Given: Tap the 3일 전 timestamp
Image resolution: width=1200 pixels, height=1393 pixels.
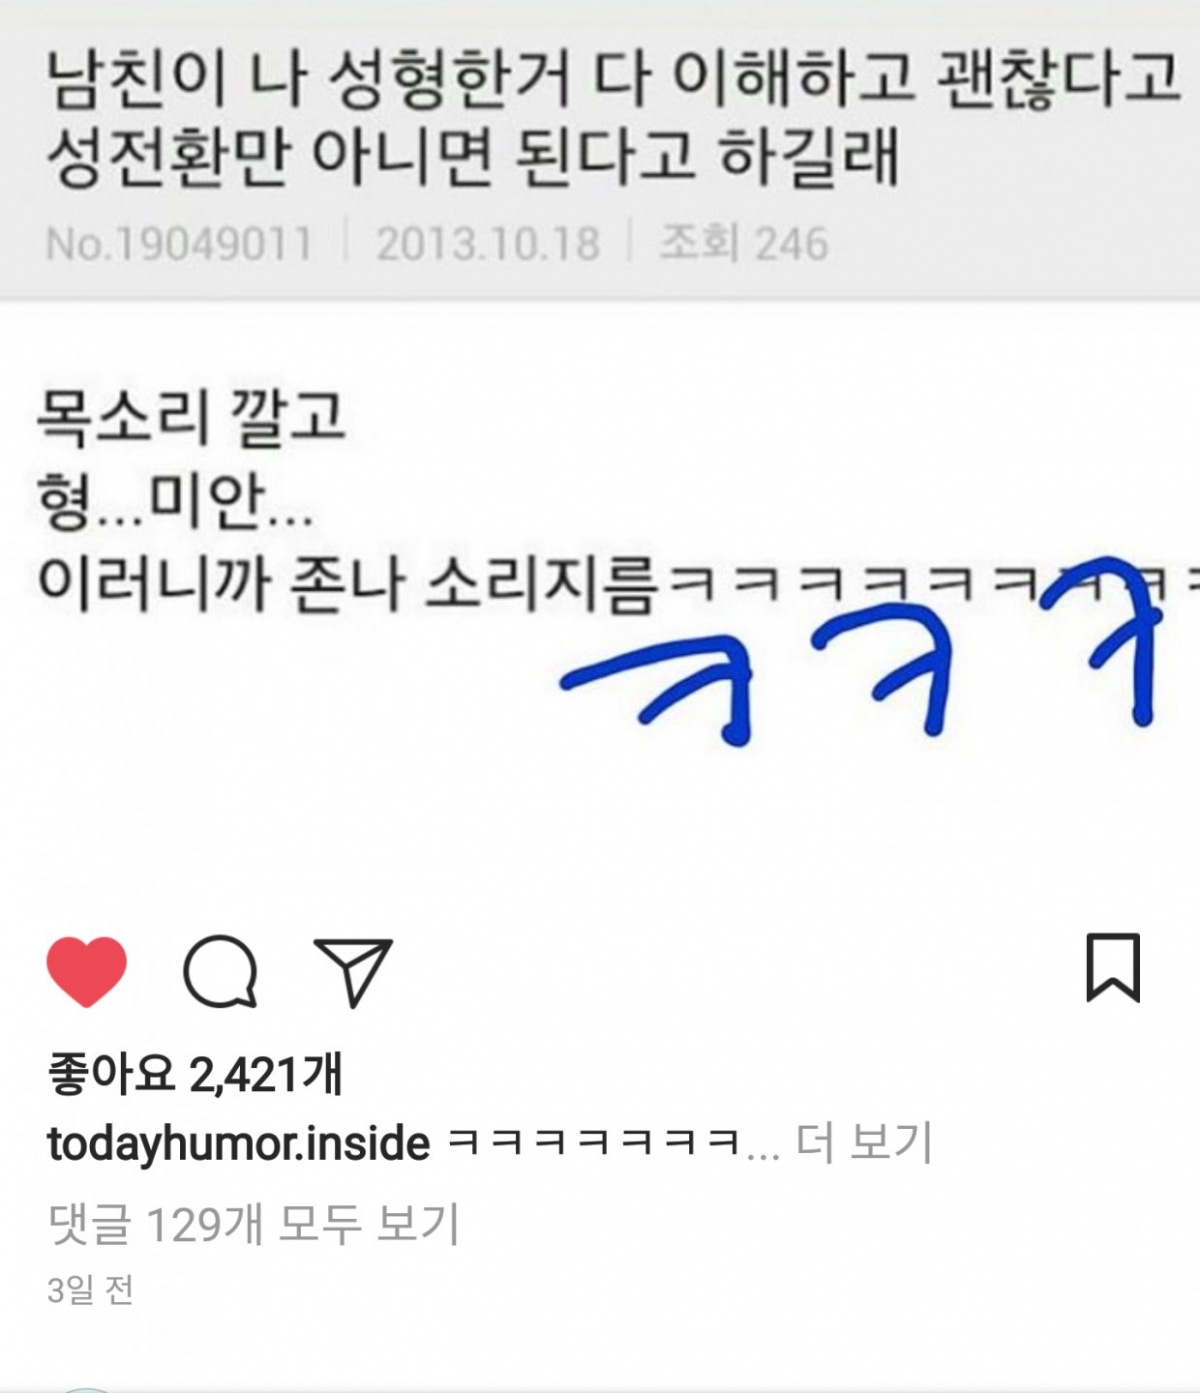Looking at the screenshot, I should 90,1289.
